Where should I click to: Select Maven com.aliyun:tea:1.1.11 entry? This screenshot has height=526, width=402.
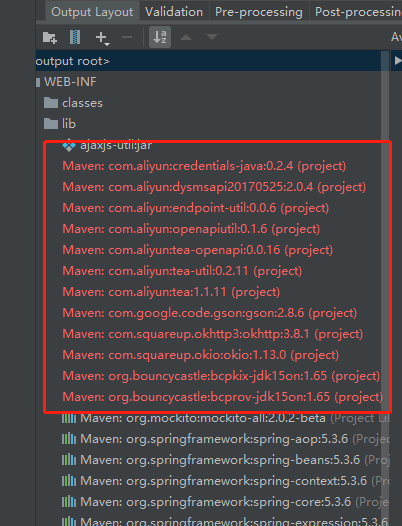[171, 292]
